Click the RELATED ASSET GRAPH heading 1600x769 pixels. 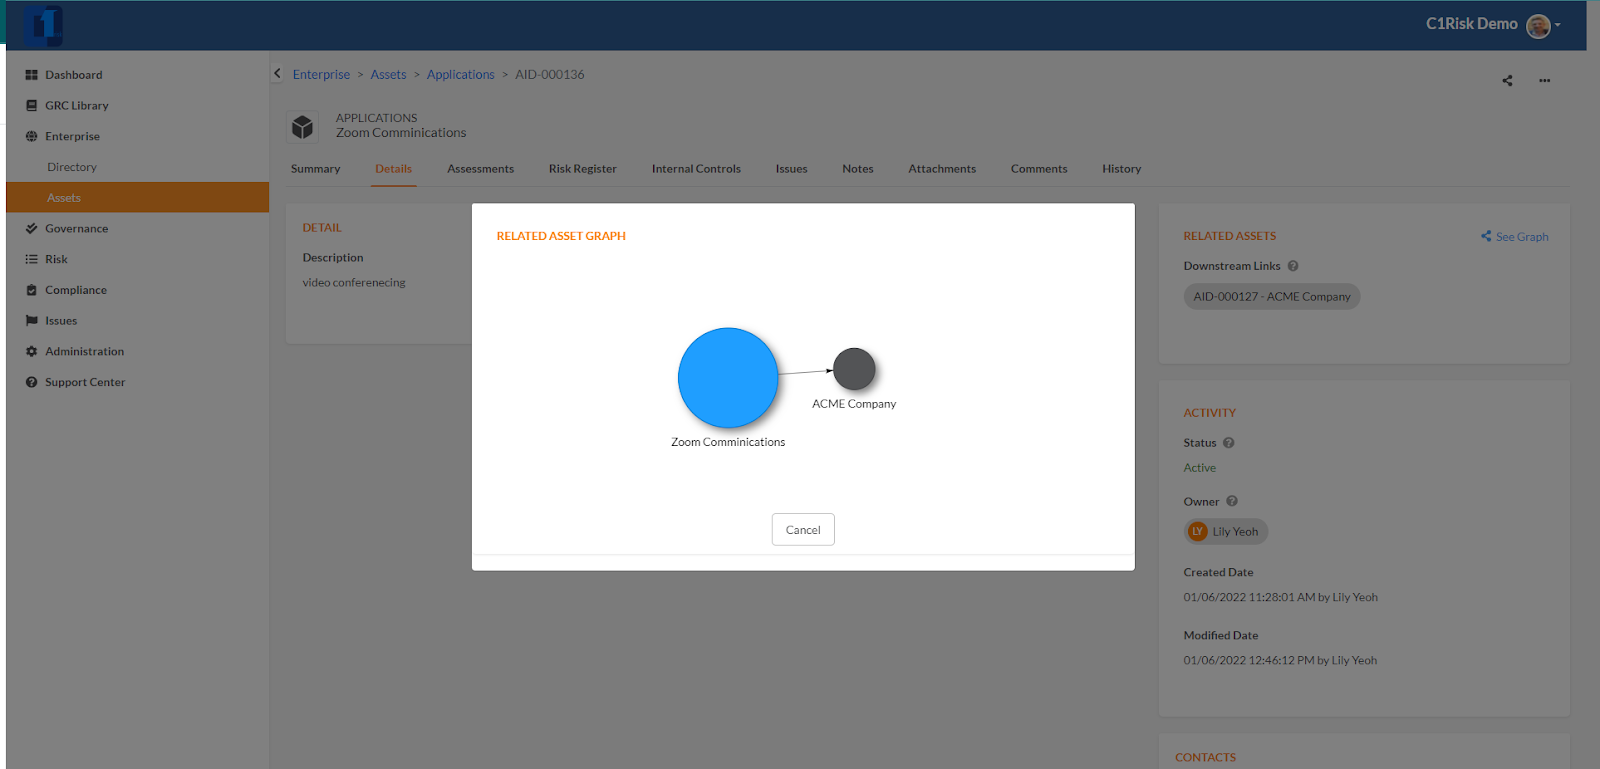click(x=561, y=236)
